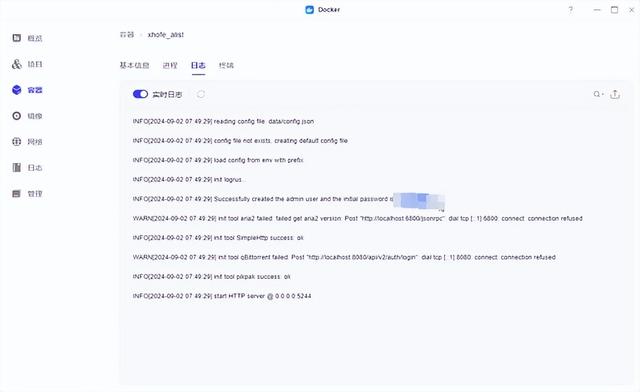Click the refresh logs spinner icon
The width and height of the screenshot is (640, 392).
200,94
